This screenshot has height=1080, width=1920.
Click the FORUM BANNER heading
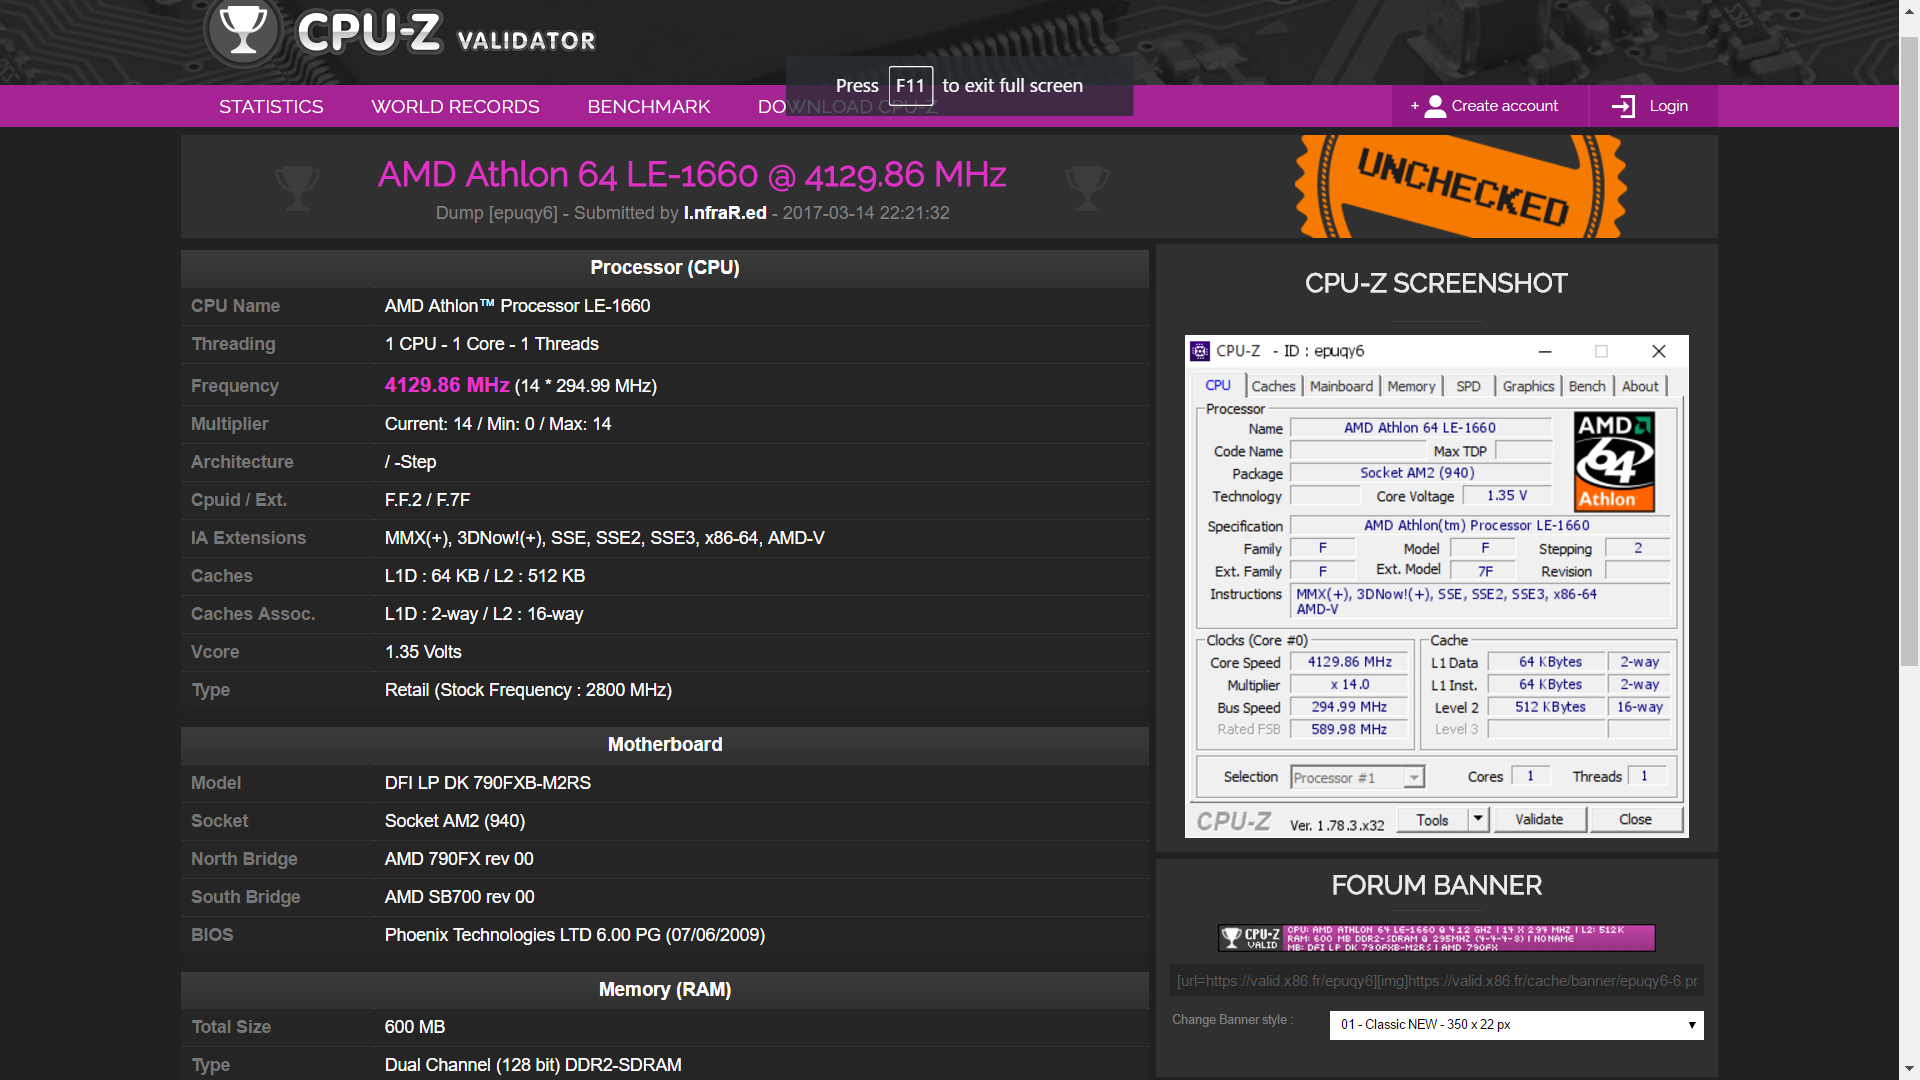[1436, 886]
